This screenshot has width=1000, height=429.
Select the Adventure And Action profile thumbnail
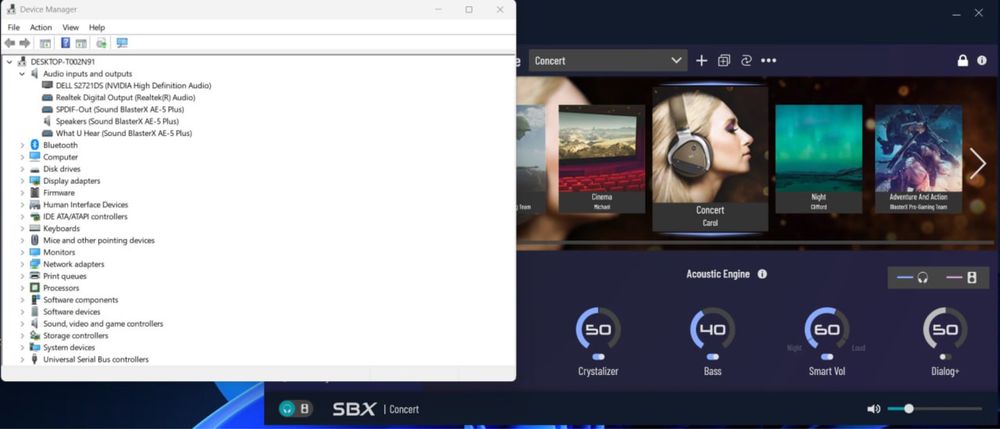click(x=918, y=159)
